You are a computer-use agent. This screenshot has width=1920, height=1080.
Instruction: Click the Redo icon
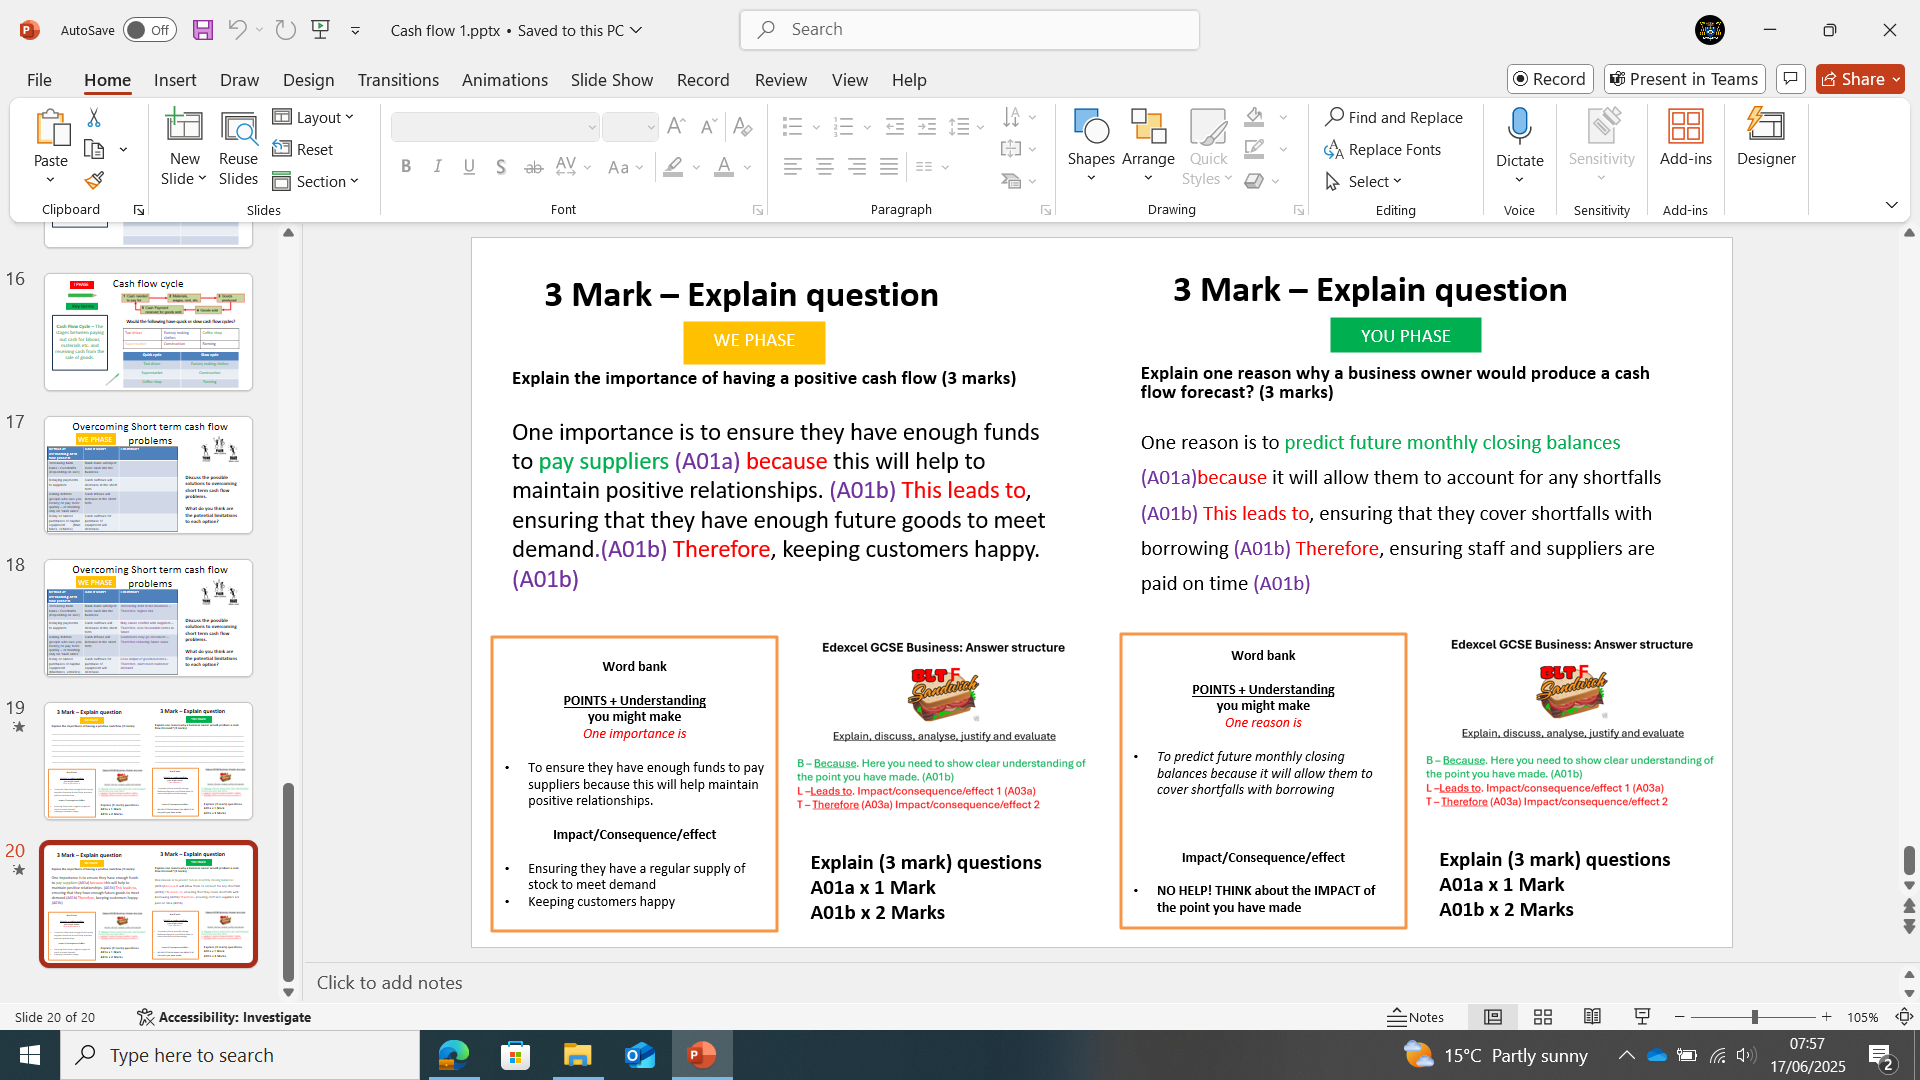pos(286,30)
